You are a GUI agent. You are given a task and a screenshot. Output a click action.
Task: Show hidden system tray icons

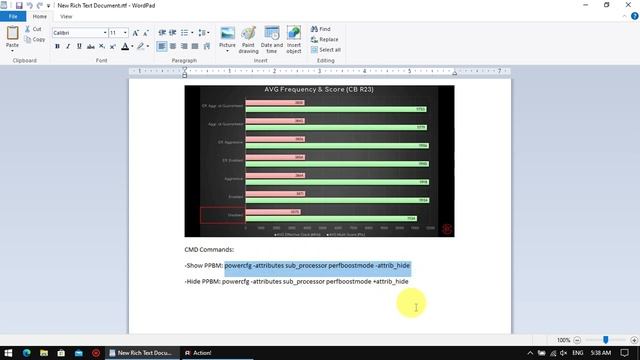[x=530, y=353]
